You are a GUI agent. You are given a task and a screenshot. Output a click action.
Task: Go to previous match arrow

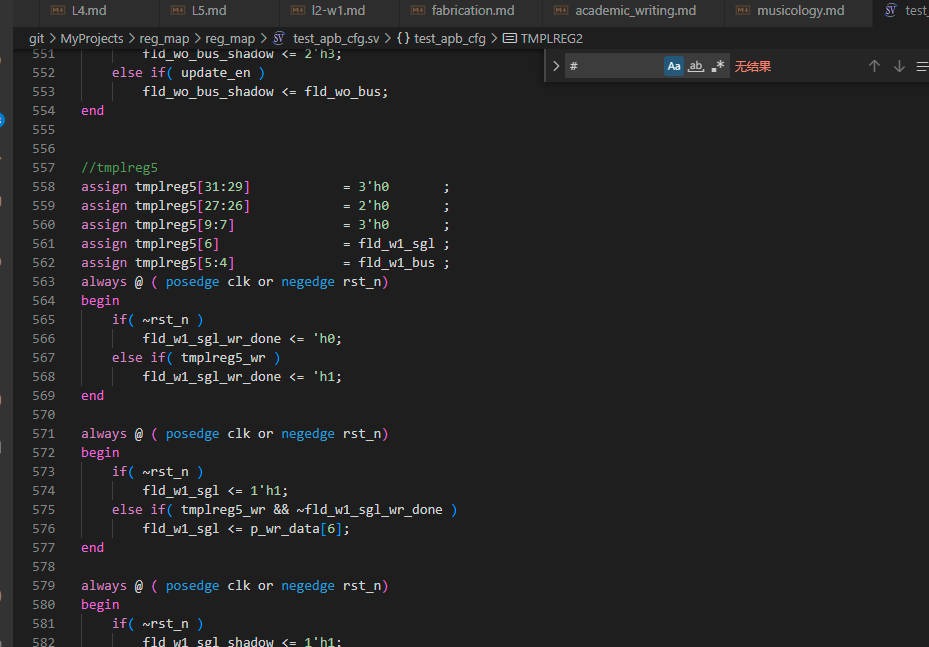pyautogui.click(x=874, y=66)
